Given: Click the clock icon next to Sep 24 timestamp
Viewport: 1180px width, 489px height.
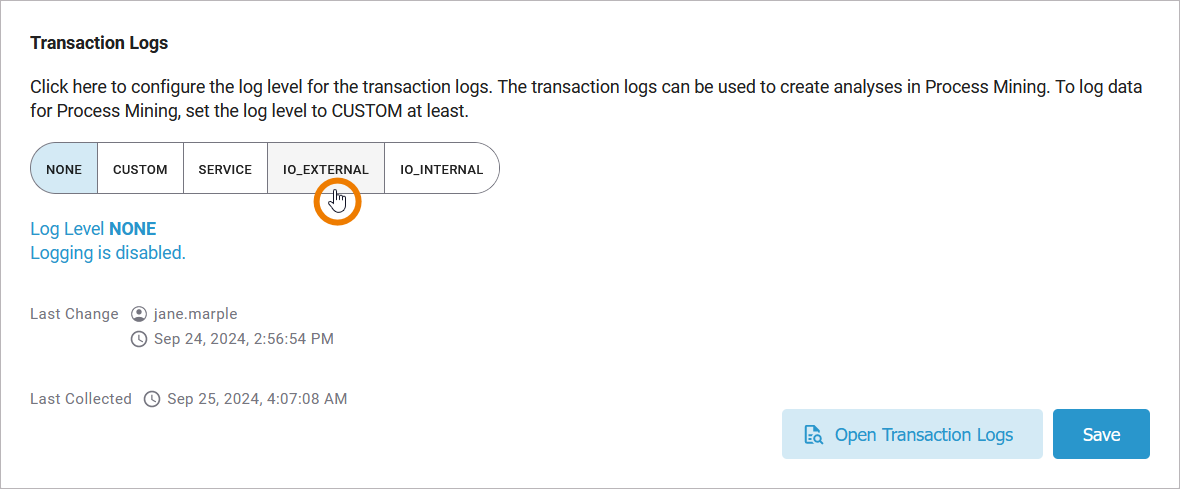Looking at the screenshot, I should [139, 339].
